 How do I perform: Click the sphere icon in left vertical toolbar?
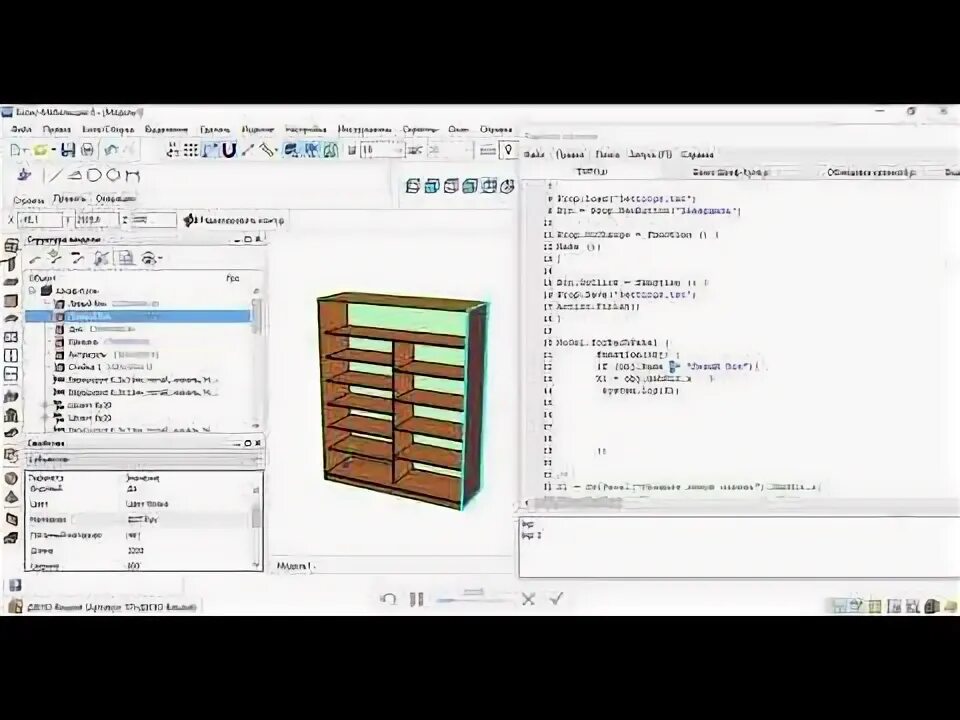11,478
